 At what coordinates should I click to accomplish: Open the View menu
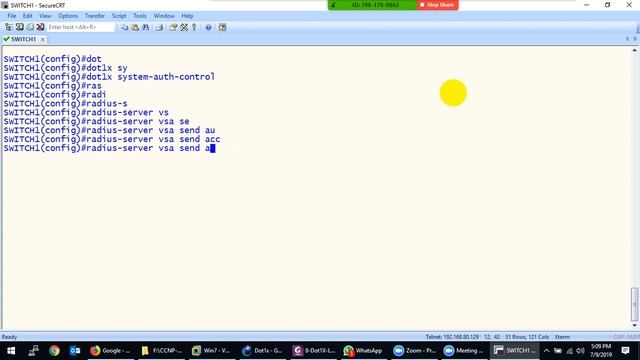click(x=45, y=16)
